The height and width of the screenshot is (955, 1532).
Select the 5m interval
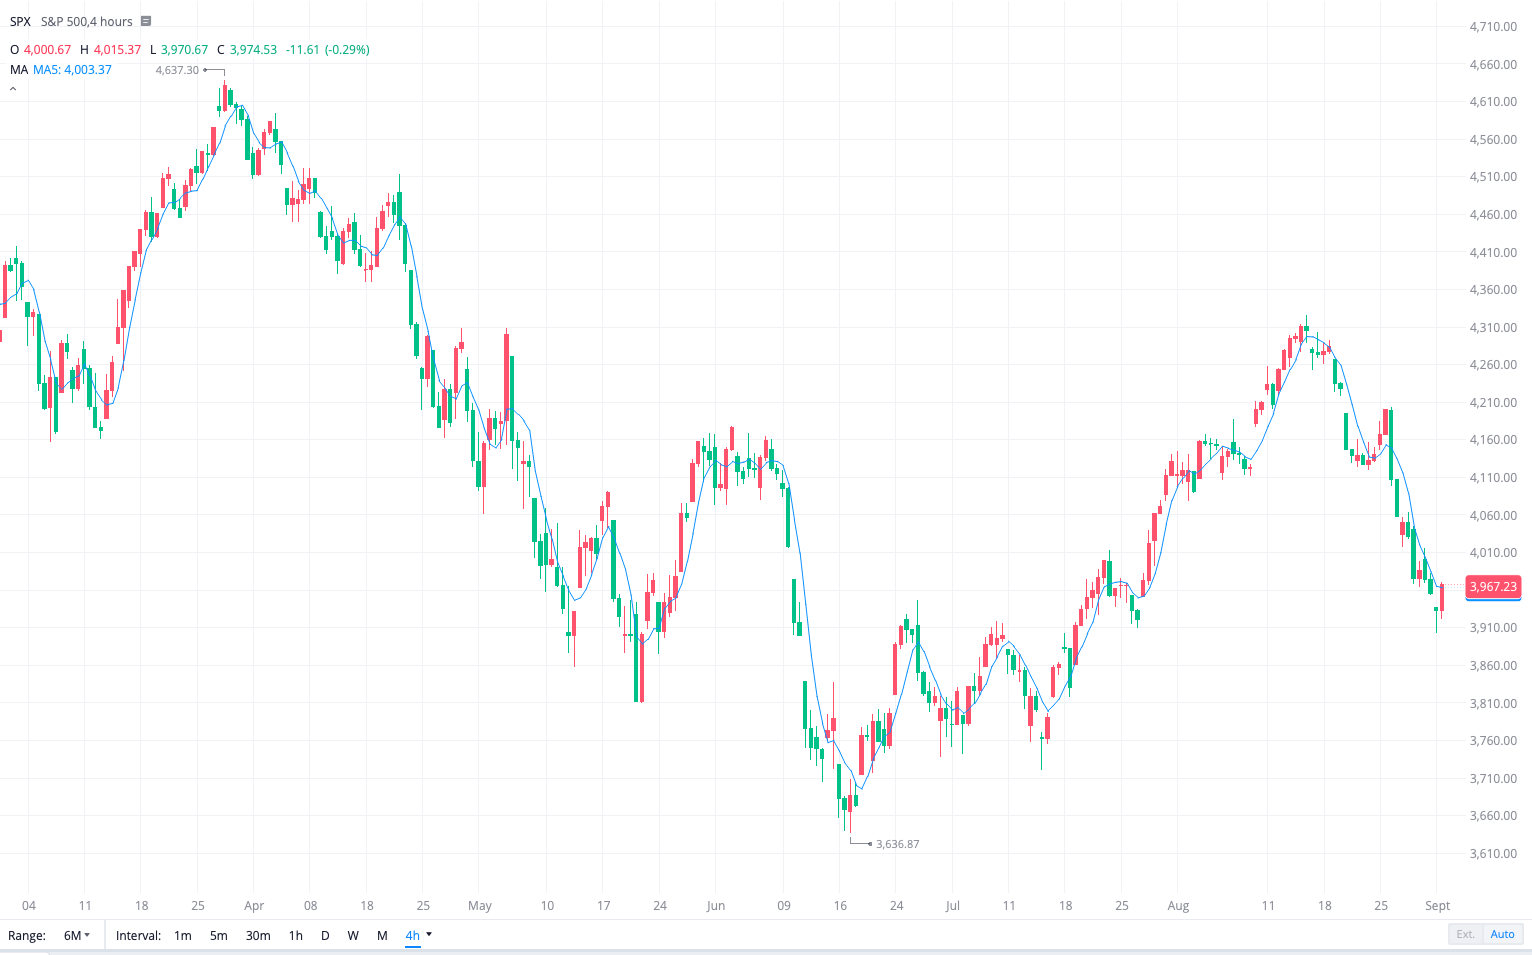[218, 935]
